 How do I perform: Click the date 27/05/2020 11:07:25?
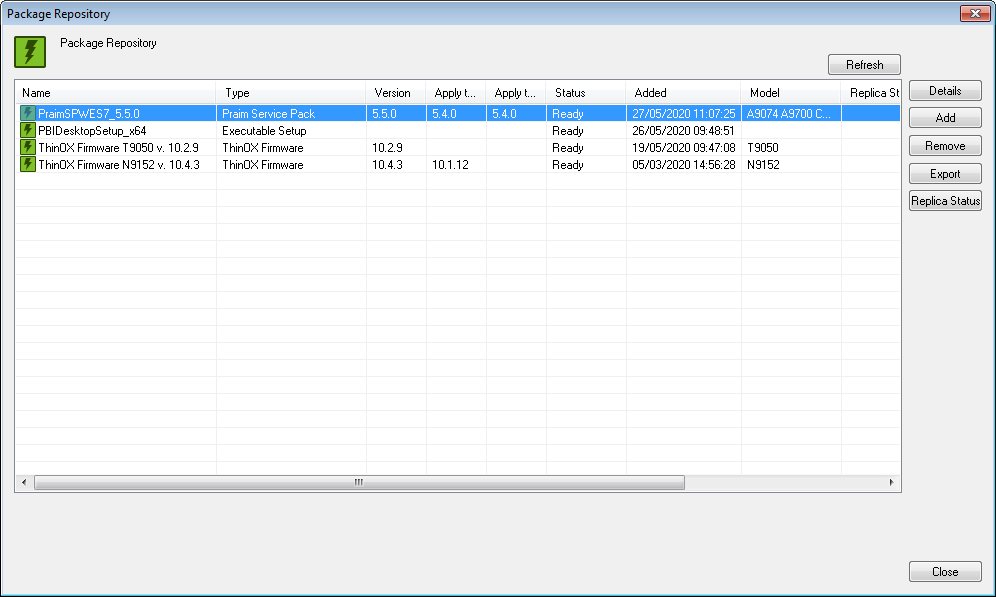click(683, 114)
